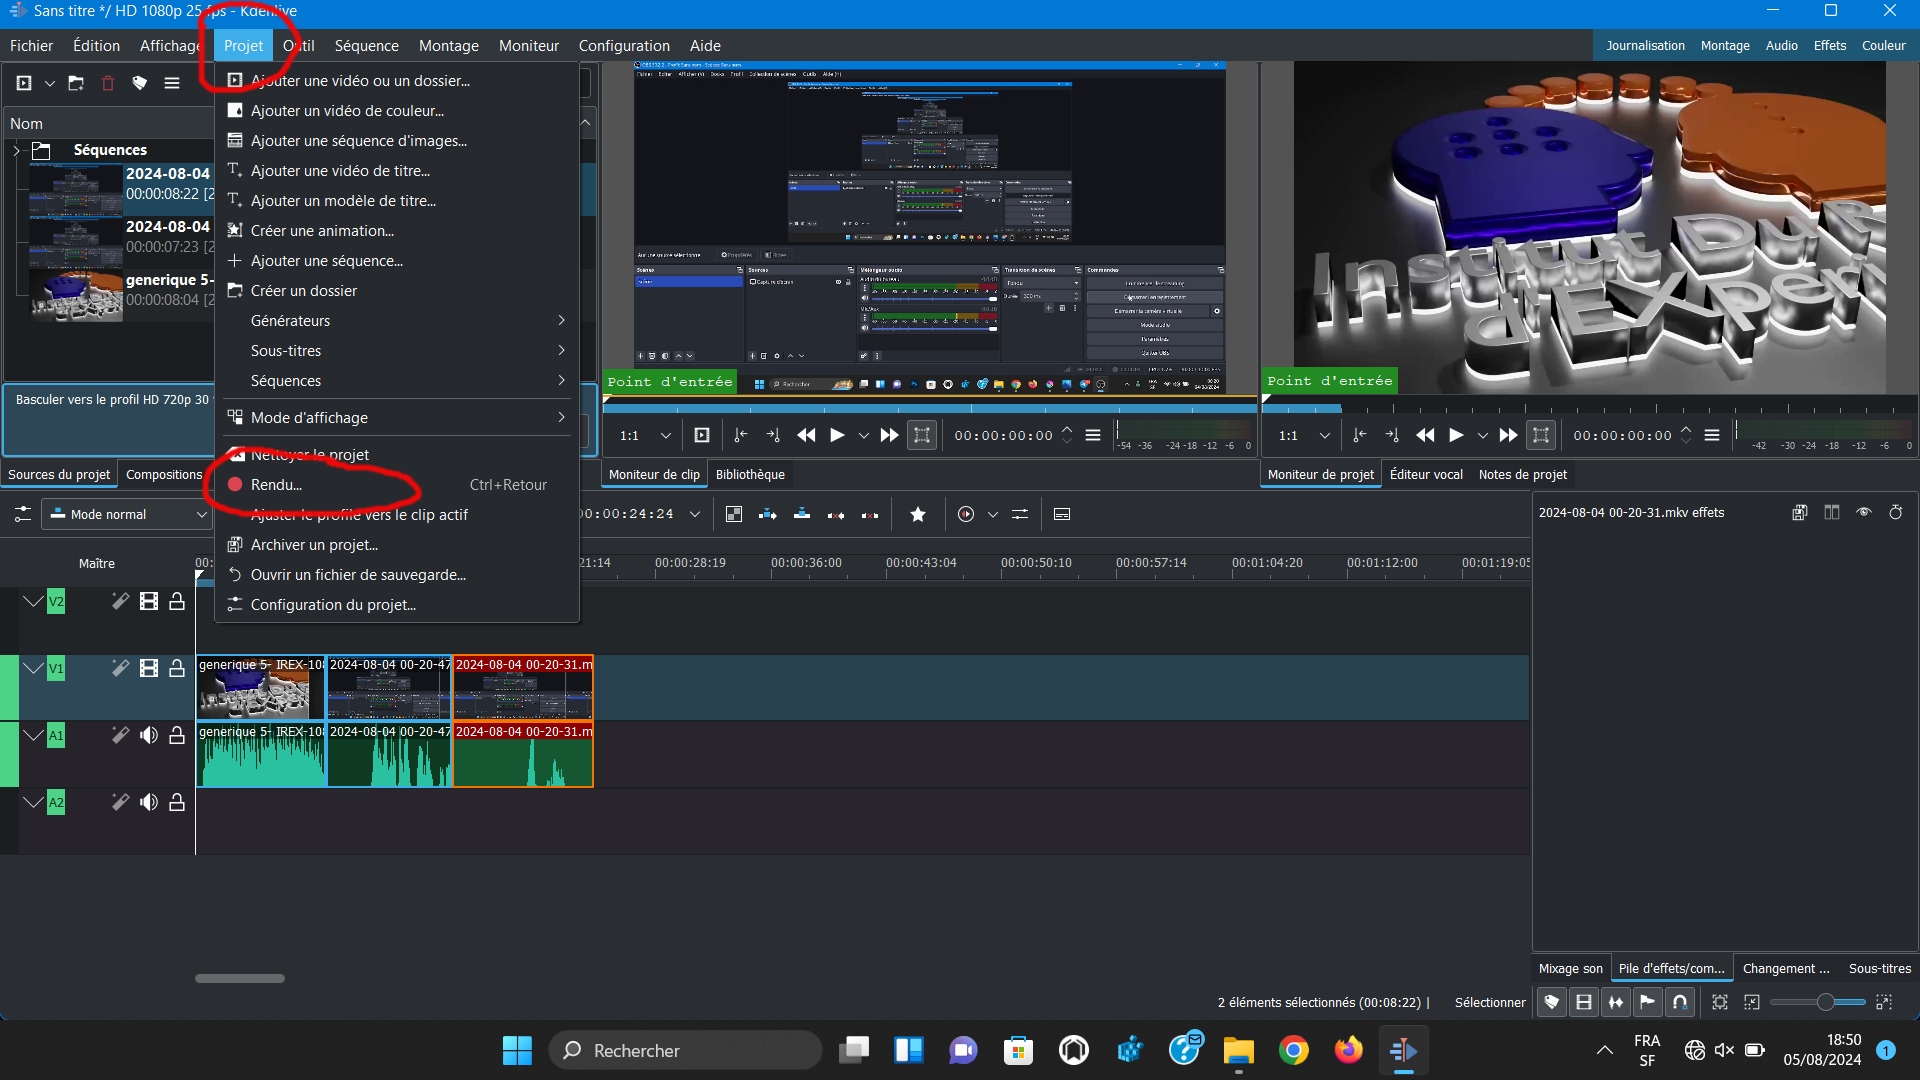Play in the project monitor
Image resolution: width=1920 pixels, height=1080 pixels.
(1457, 435)
